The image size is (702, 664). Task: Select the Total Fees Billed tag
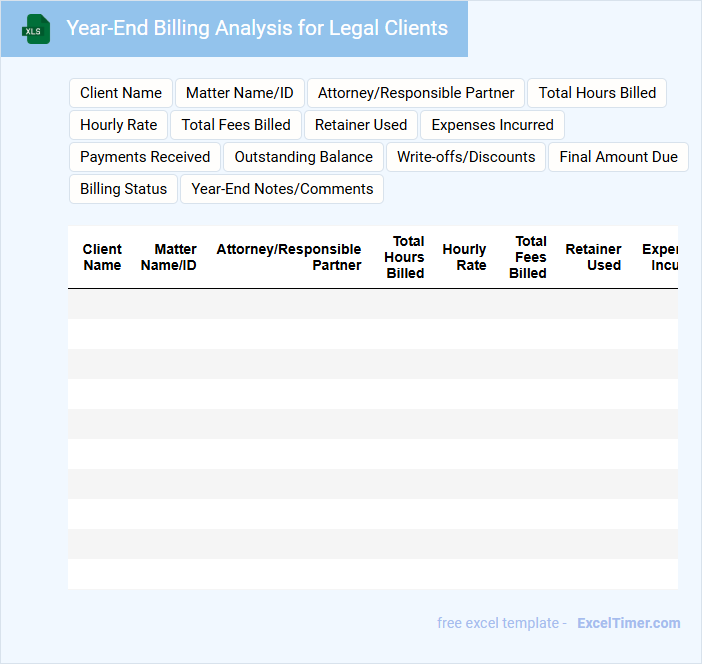[x=236, y=125]
